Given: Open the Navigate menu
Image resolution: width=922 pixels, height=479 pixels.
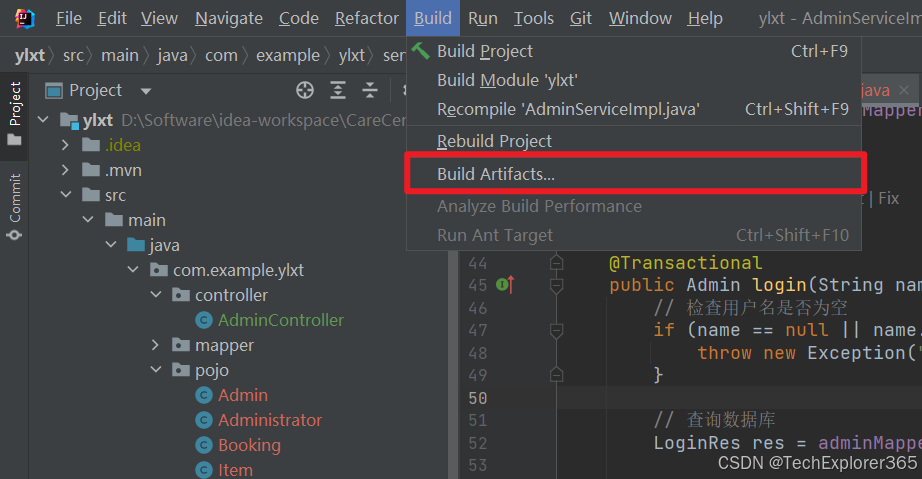Looking at the screenshot, I should pyautogui.click(x=229, y=19).
